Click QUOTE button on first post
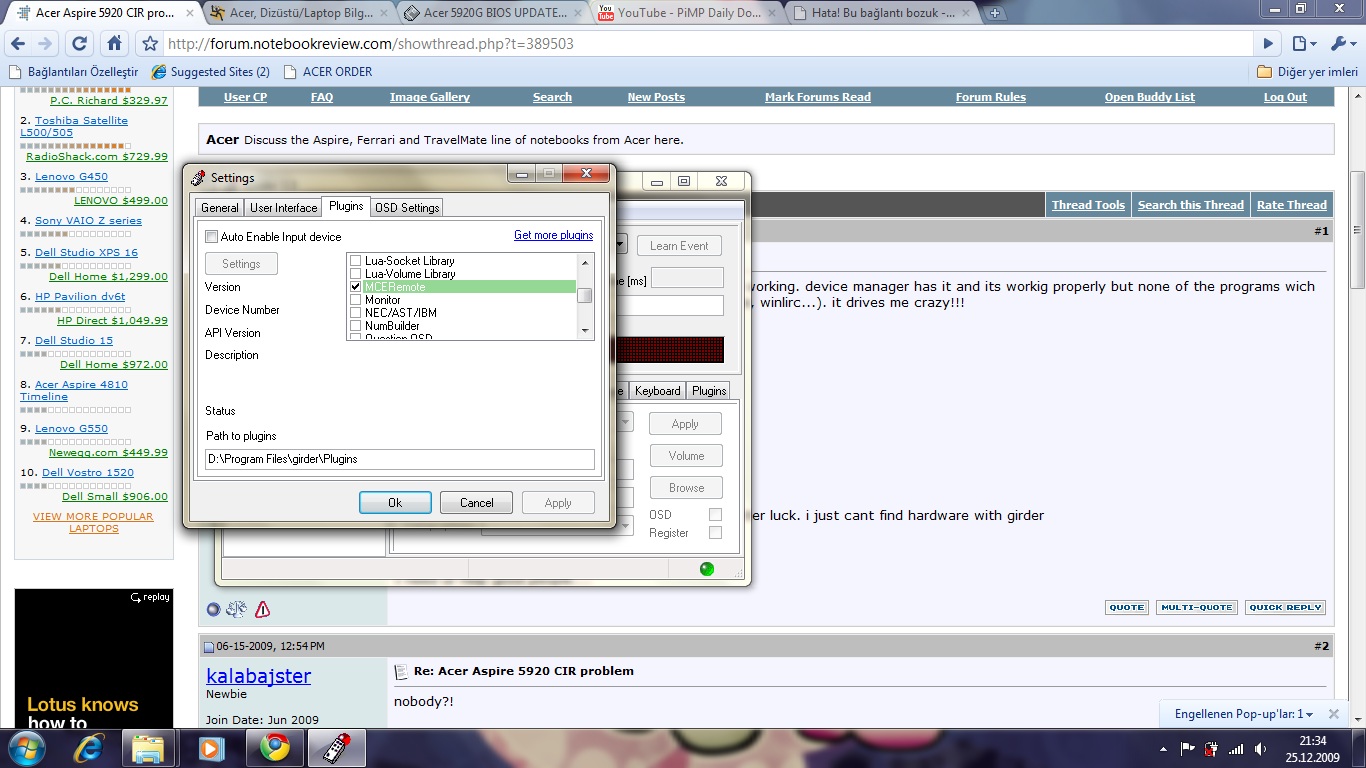The height and width of the screenshot is (768, 1366). point(1127,607)
